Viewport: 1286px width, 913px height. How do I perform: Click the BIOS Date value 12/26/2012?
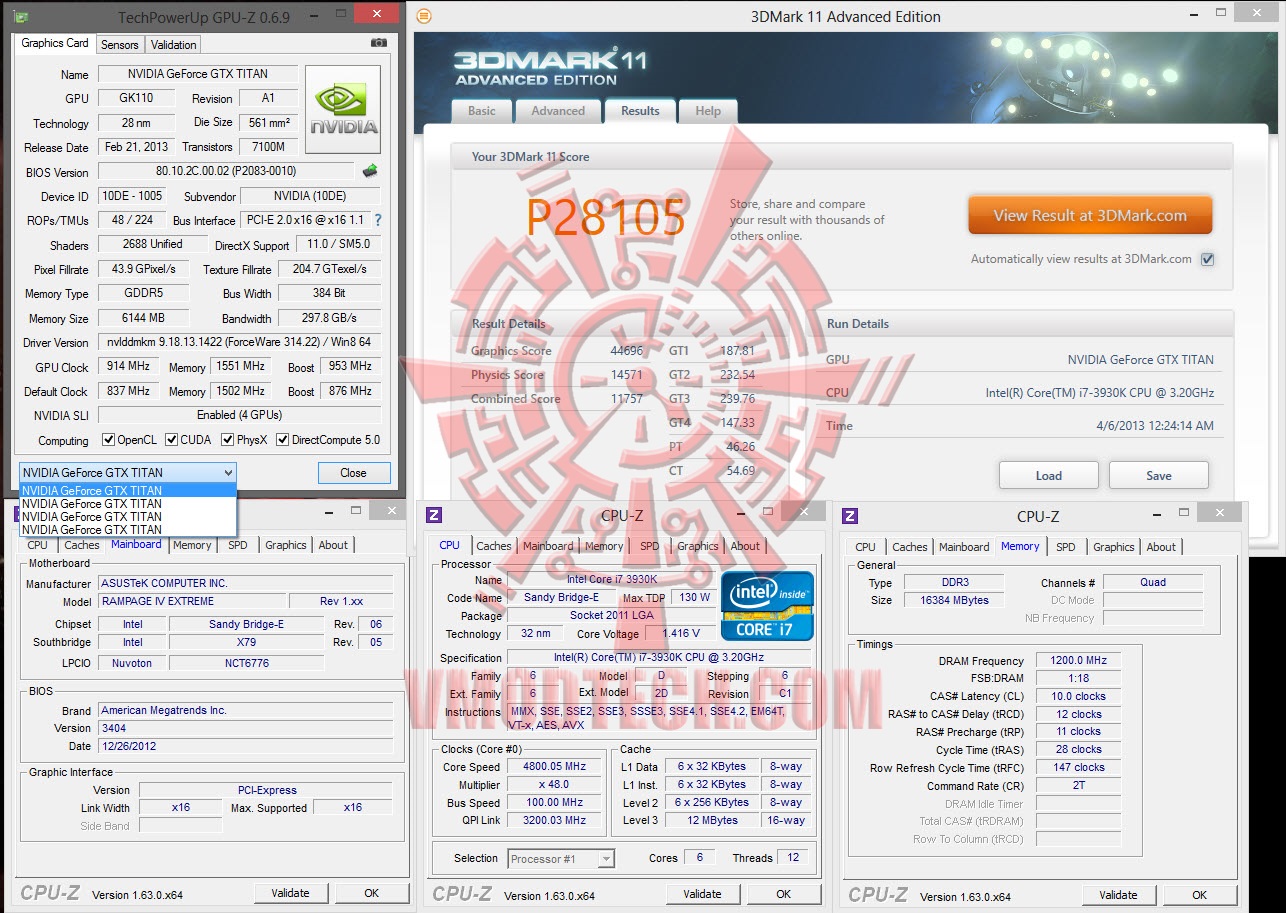coord(246,746)
